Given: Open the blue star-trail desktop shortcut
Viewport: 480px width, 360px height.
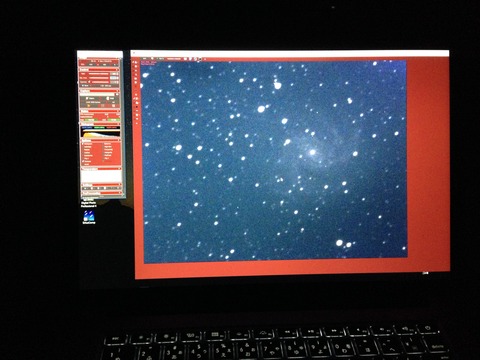Looking at the screenshot, I should coord(89,216).
